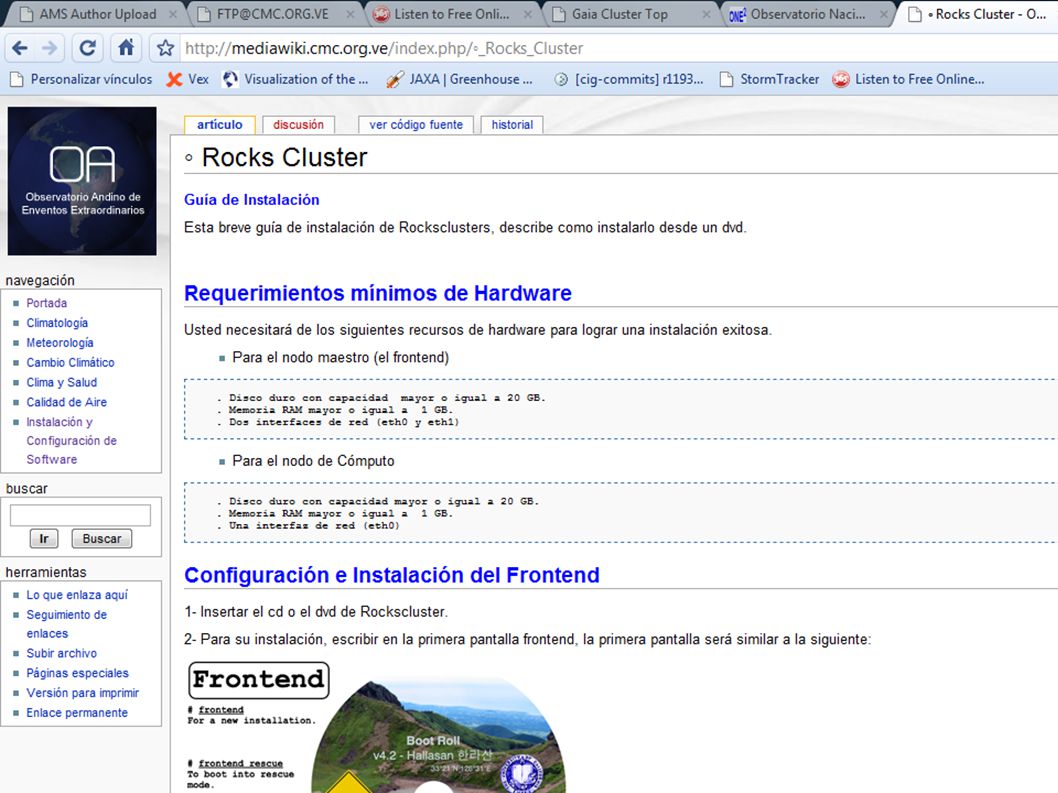Switch to the Listen to Free Onli... tab
This screenshot has width=1058, height=793.
tap(452, 14)
